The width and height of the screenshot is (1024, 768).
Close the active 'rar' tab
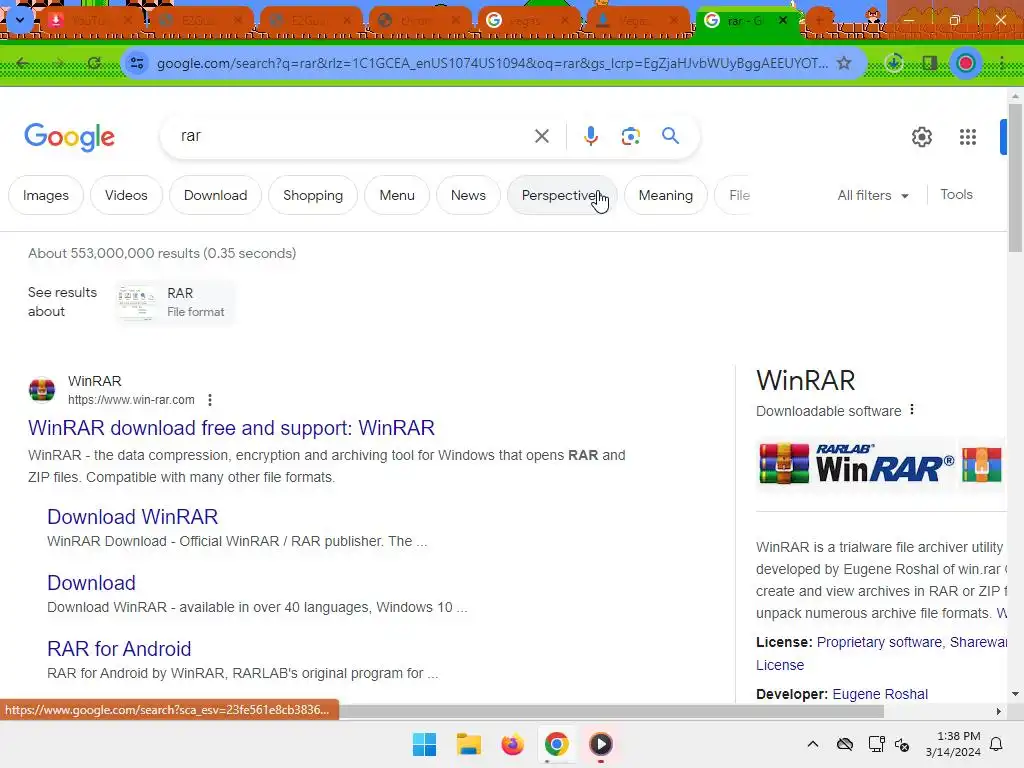pyautogui.click(x=782, y=21)
